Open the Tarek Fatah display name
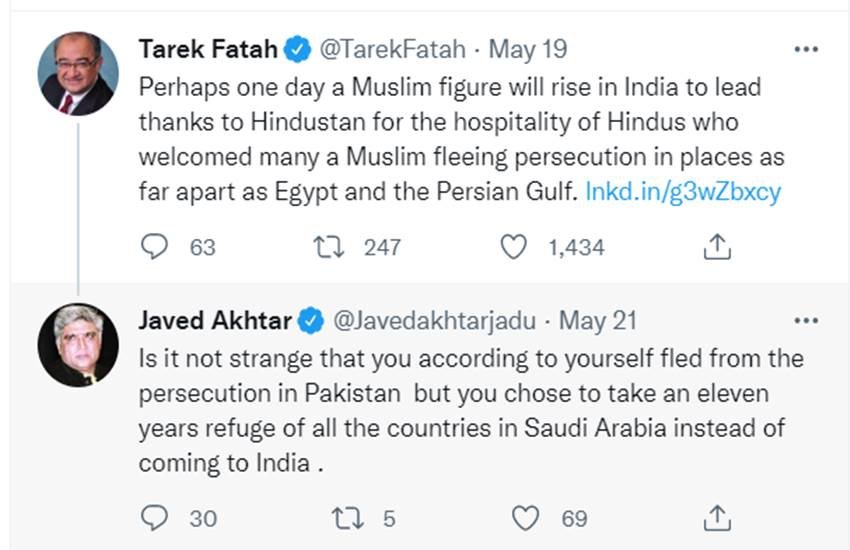This screenshot has height=550, width=850. pos(208,49)
